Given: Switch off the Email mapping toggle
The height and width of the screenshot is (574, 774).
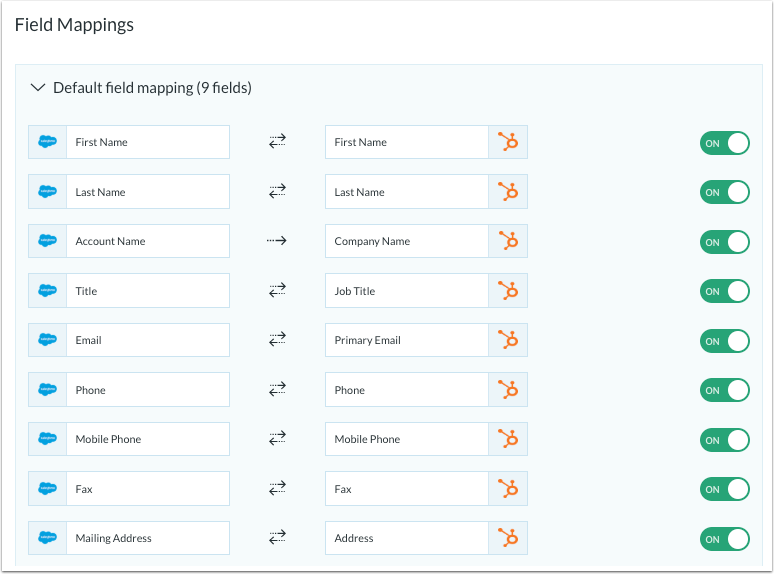Looking at the screenshot, I should 725,341.
